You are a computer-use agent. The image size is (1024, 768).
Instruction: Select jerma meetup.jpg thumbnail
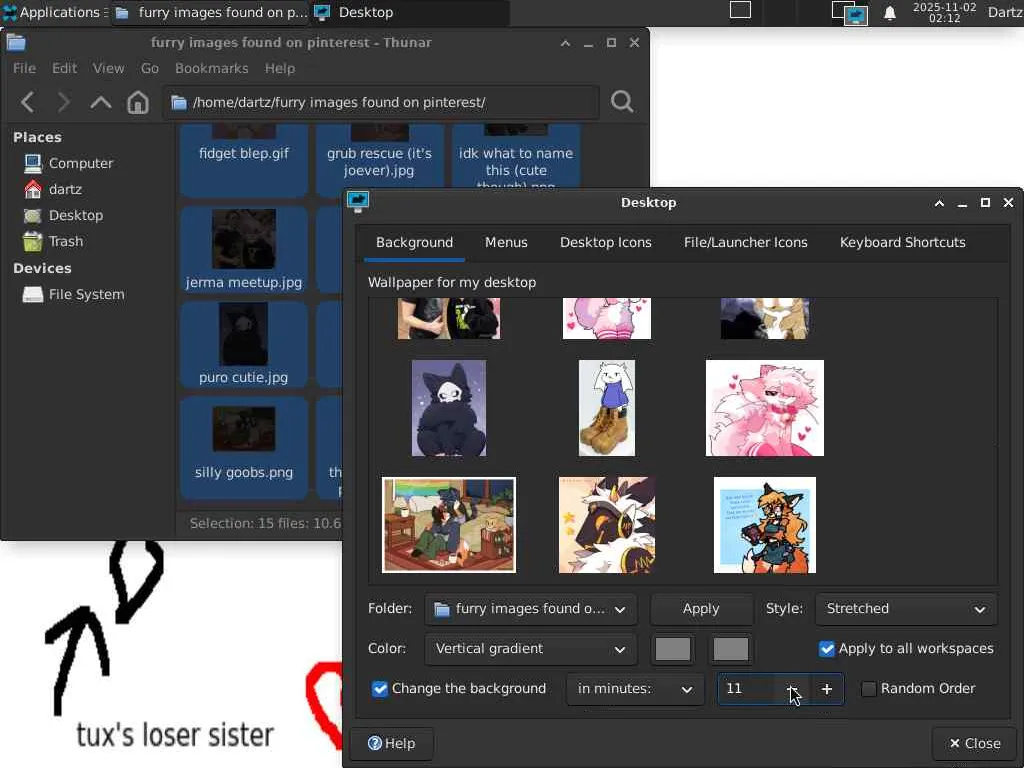(x=244, y=239)
